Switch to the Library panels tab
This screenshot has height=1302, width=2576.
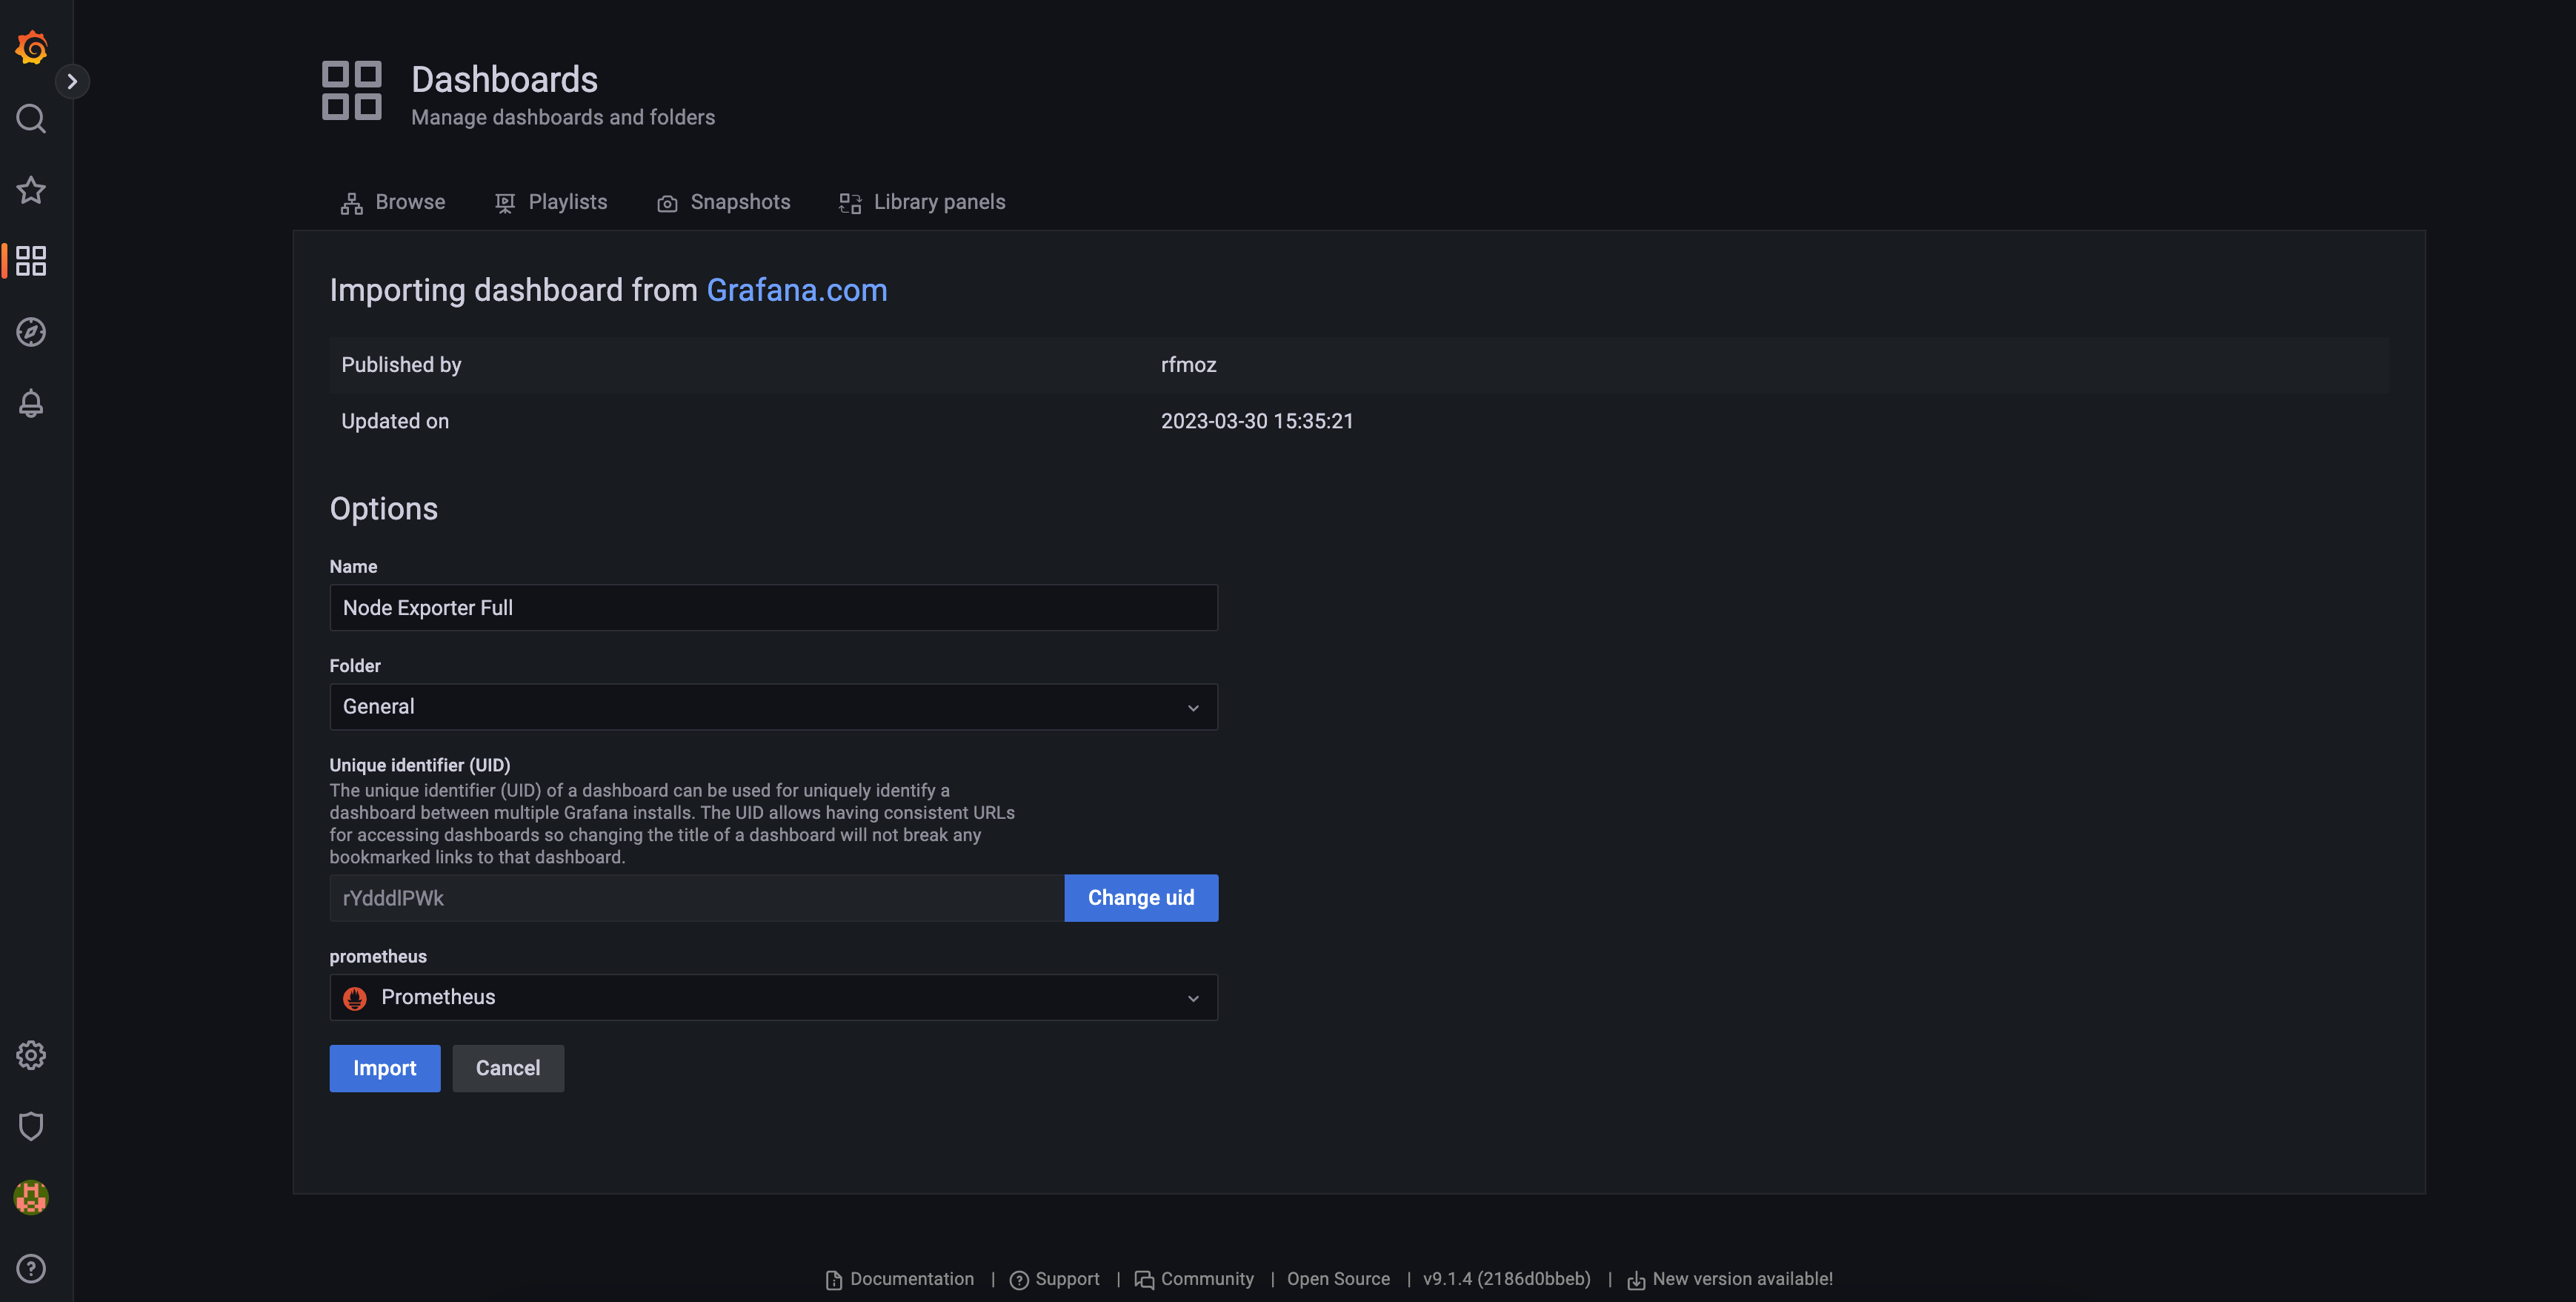click(922, 202)
